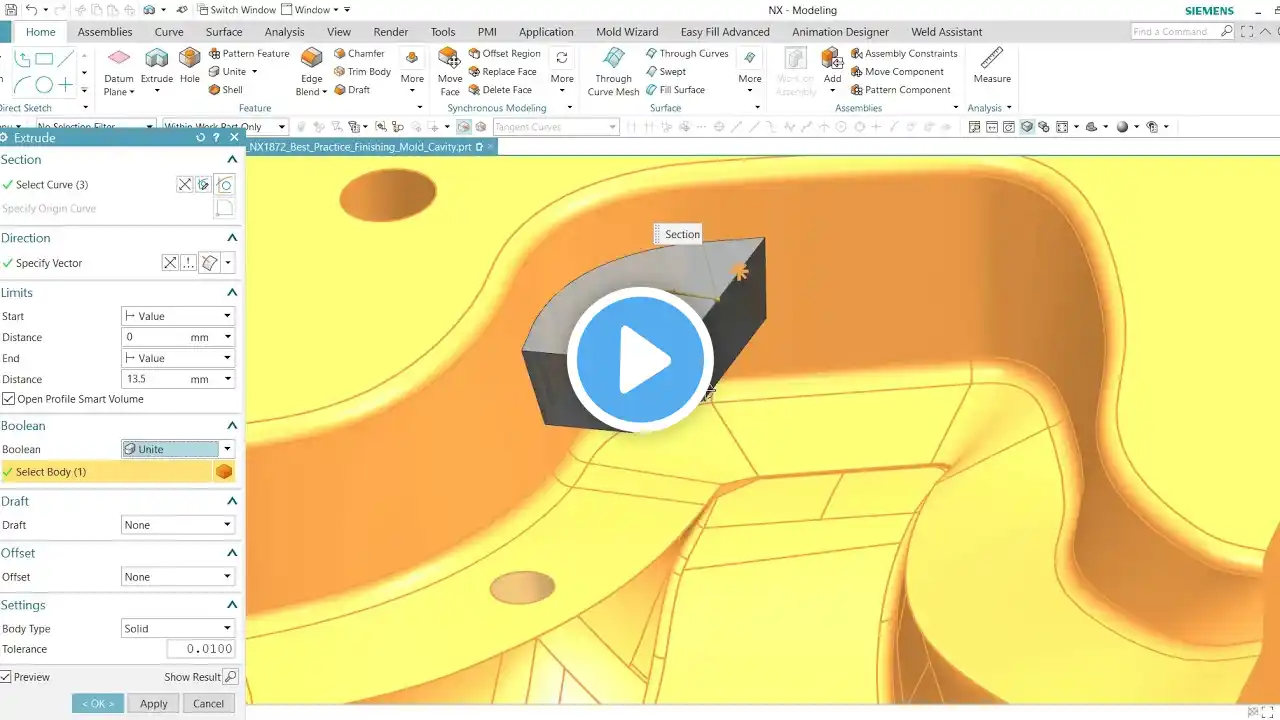Open the Boolean Unite dropdown
Viewport: 1280px width, 720px height.
(177, 449)
